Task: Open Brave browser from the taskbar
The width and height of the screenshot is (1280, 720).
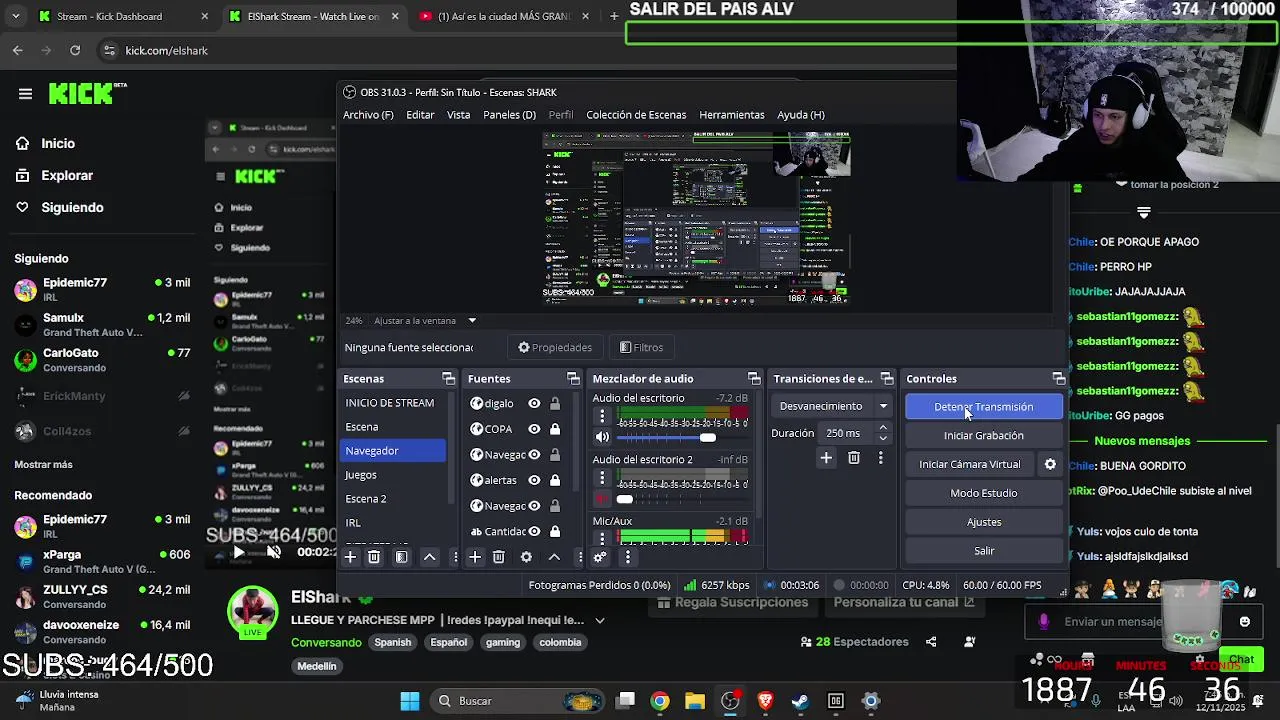Action: point(765,701)
